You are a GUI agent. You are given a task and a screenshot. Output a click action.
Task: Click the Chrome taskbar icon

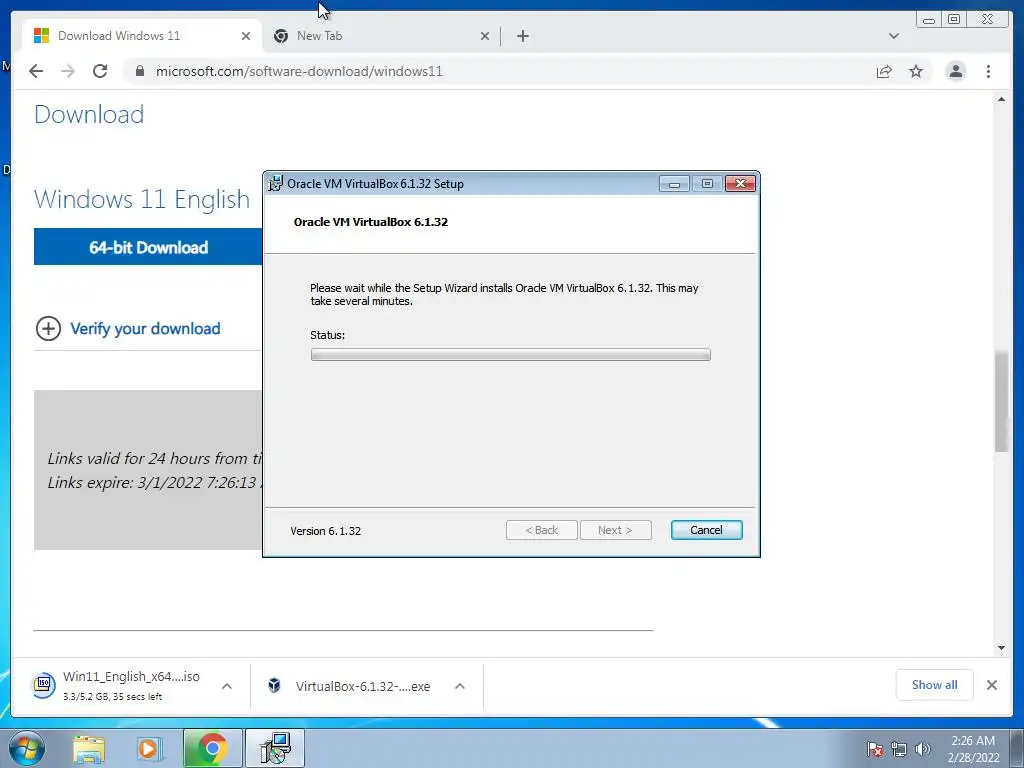212,748
